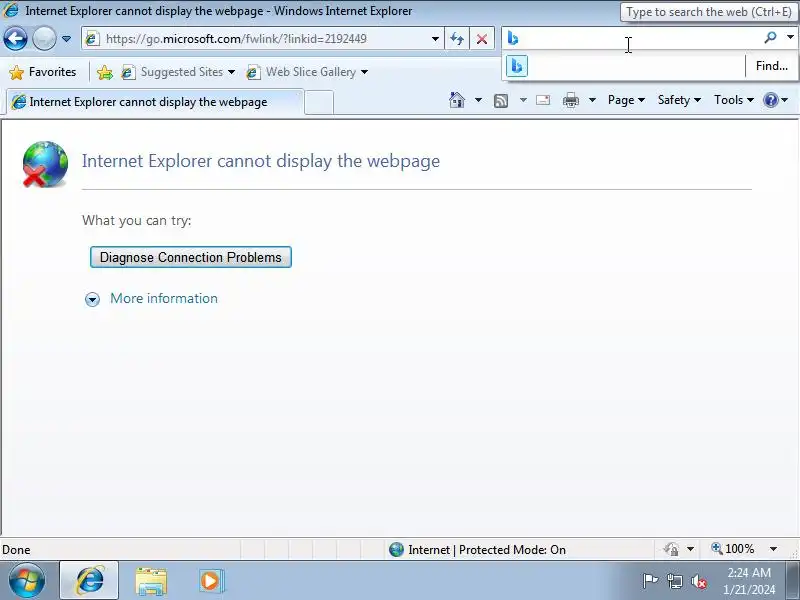The width and height of the screenshot is (800, 600).
Task: Open the Favorites center
Action: point(43,72)
